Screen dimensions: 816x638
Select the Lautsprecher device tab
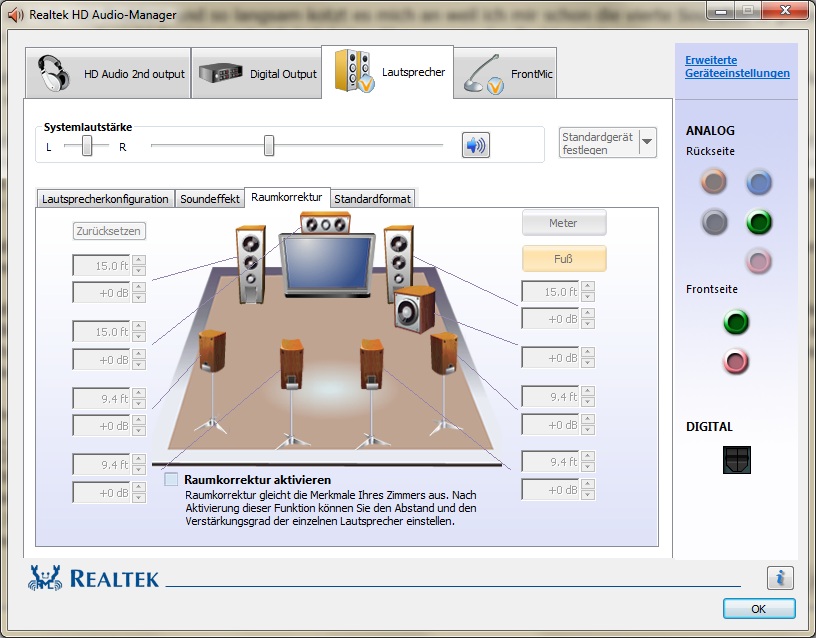coord(388,72)
